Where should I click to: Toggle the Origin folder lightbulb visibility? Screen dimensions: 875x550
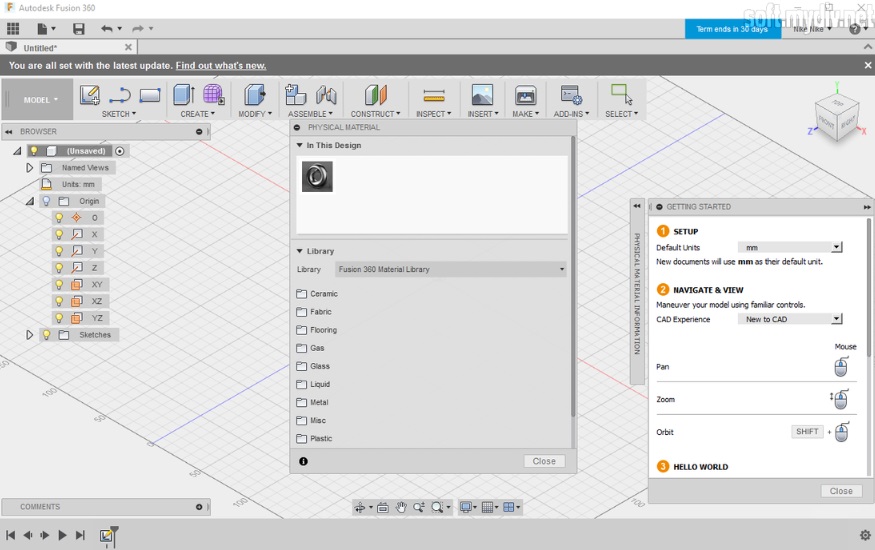(x=46, y=201)
